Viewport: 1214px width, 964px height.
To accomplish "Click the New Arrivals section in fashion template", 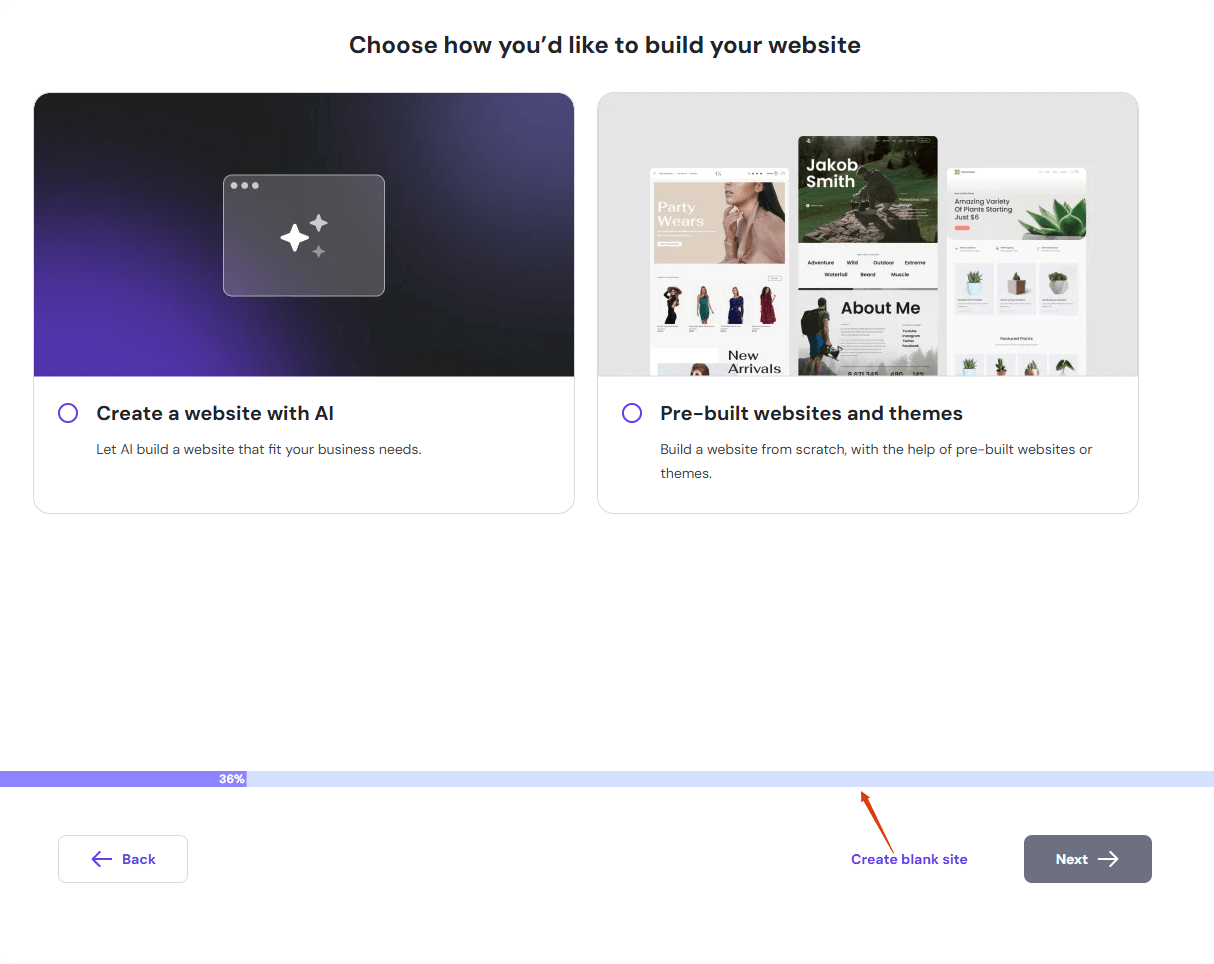I will pos(754,361).
